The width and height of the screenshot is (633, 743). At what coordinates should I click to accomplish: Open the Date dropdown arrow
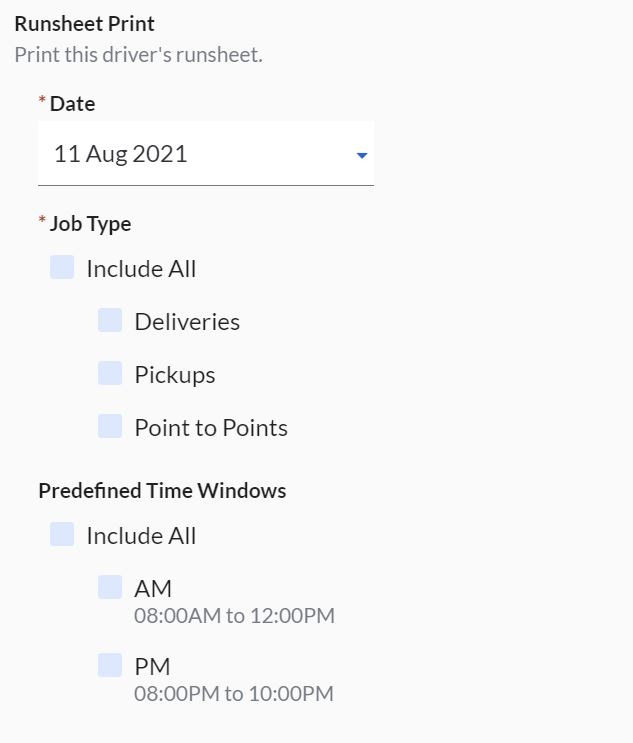[362, 156]
